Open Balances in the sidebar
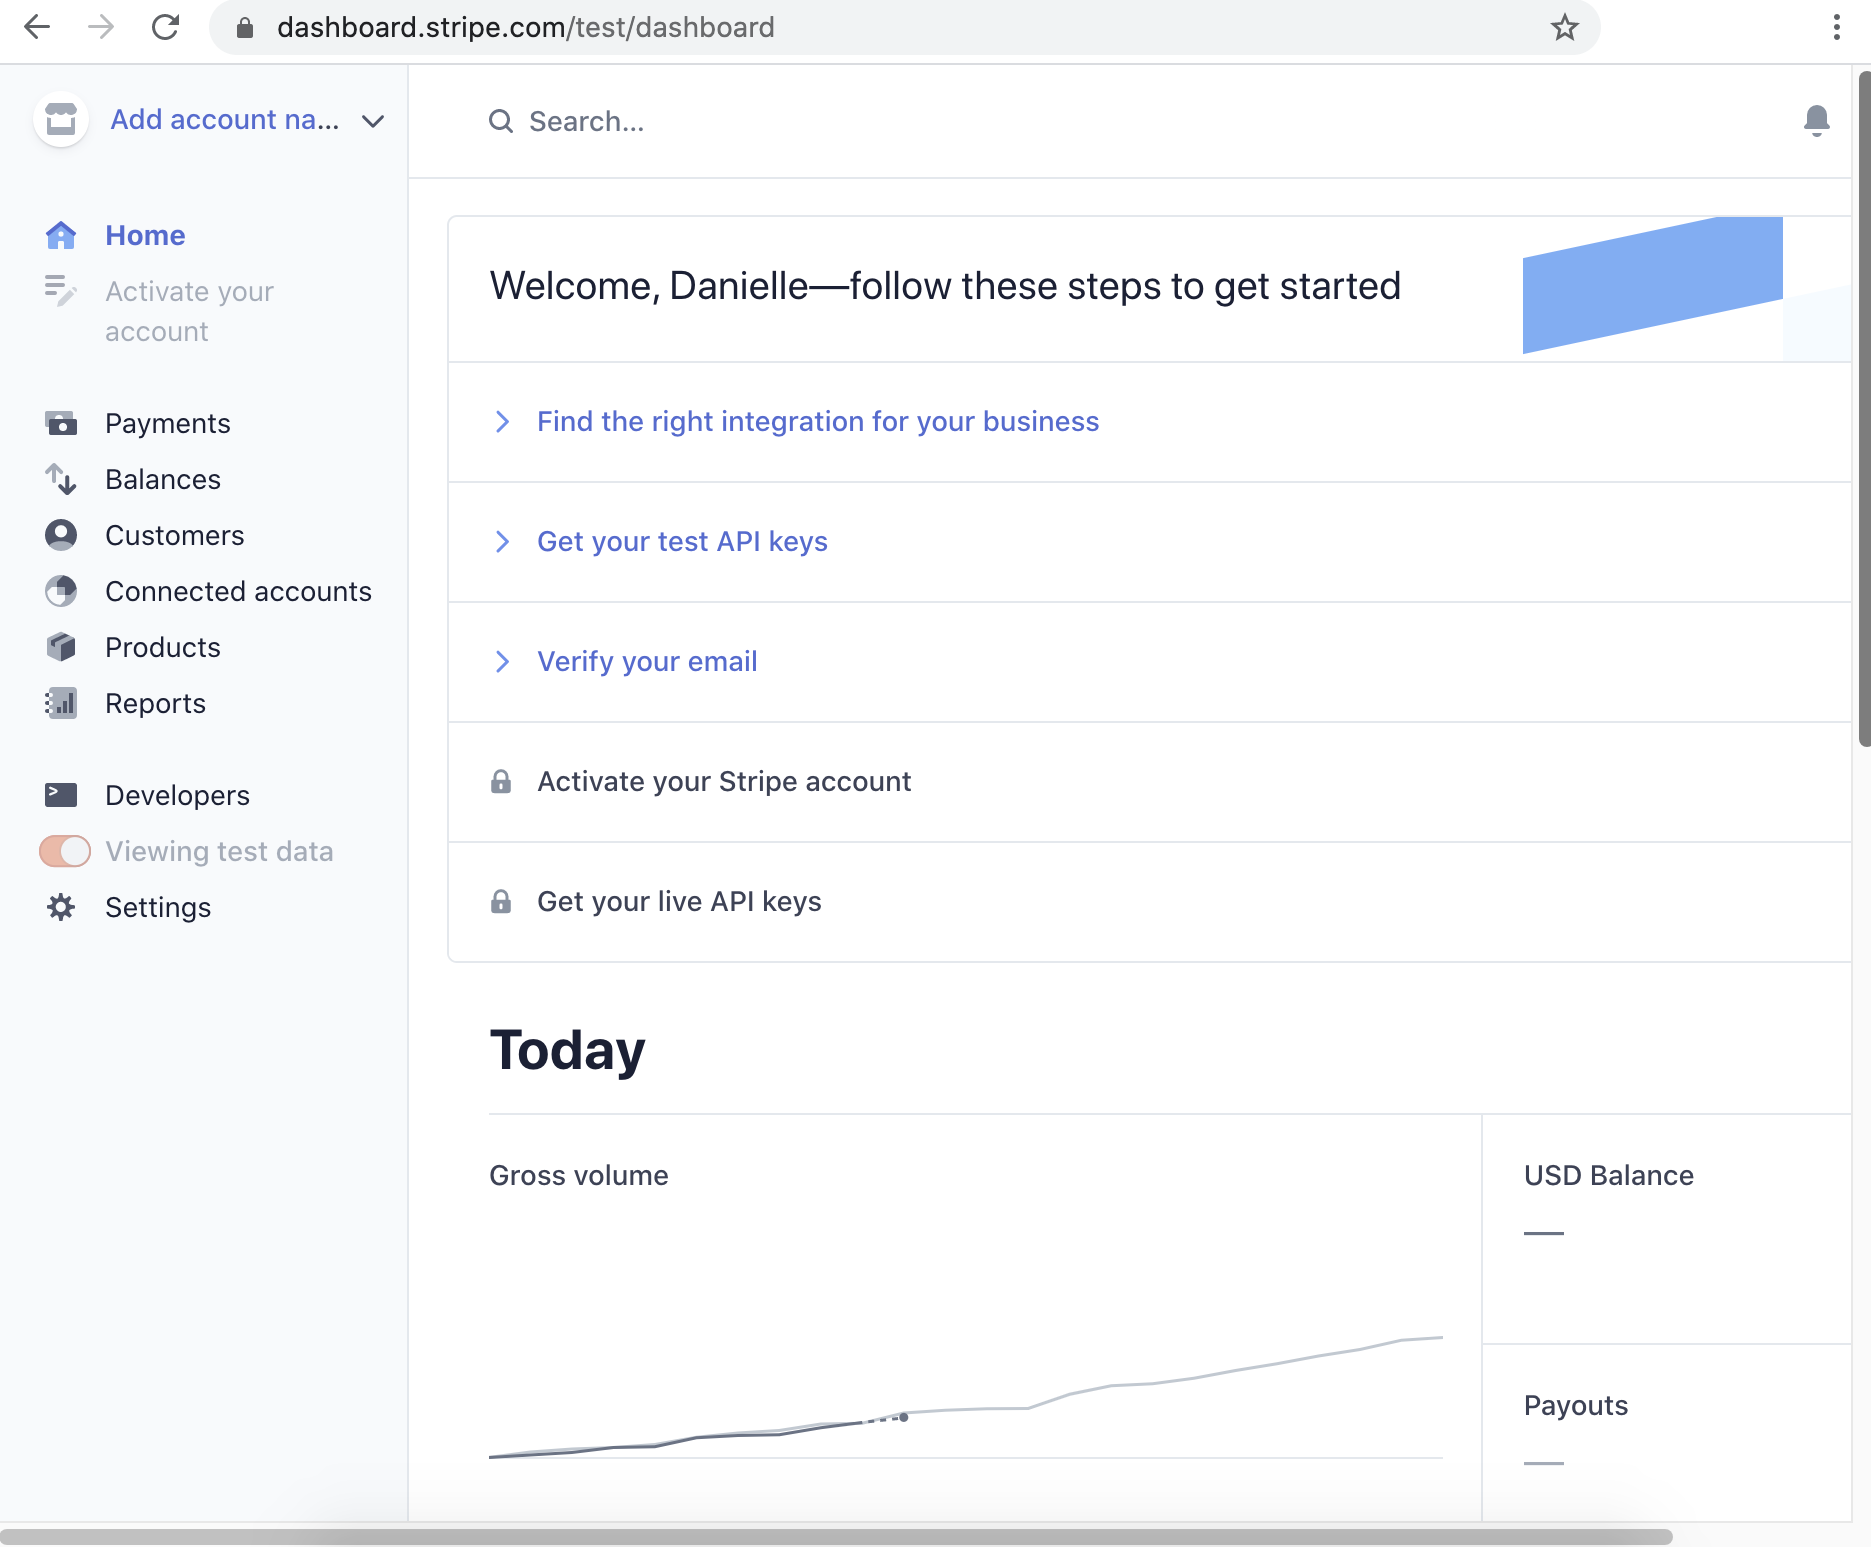This screenshot has height=1547, width=1871. pos(163,479)
